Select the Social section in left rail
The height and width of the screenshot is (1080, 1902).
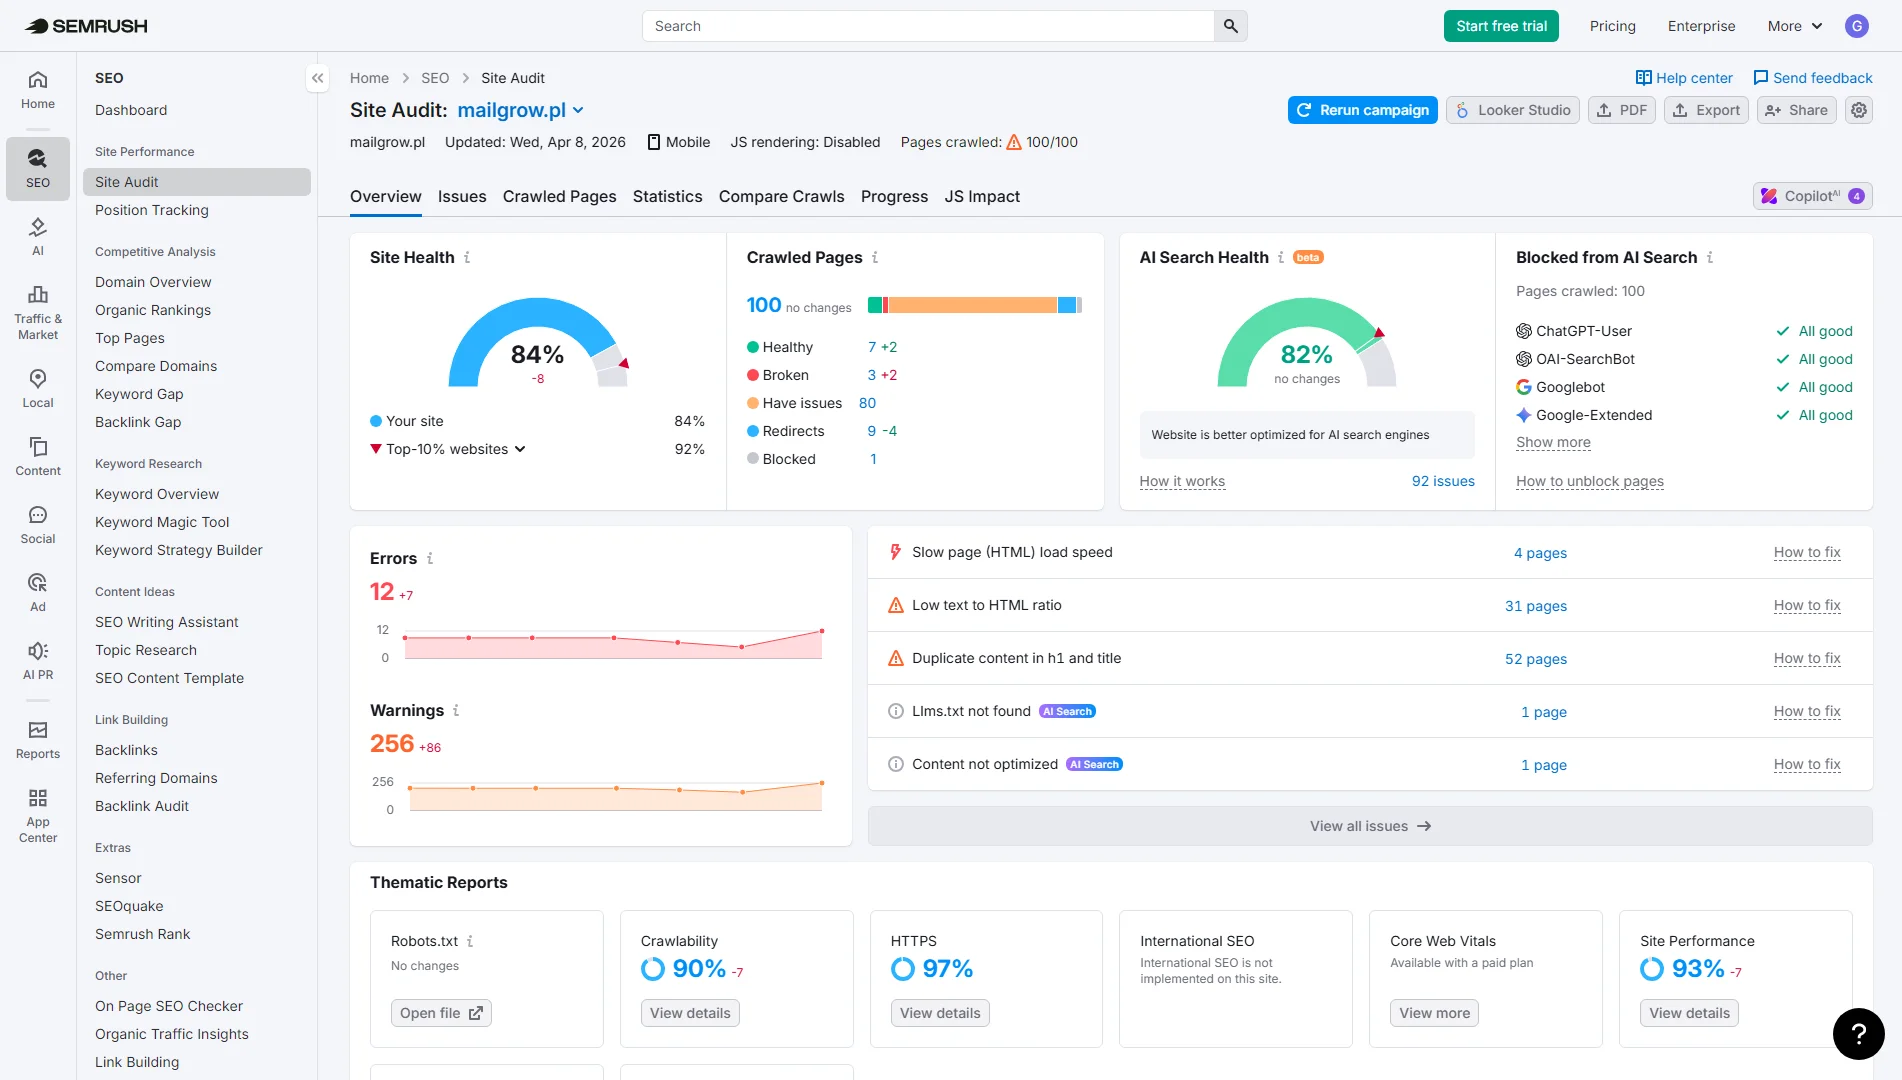[37, 522]
